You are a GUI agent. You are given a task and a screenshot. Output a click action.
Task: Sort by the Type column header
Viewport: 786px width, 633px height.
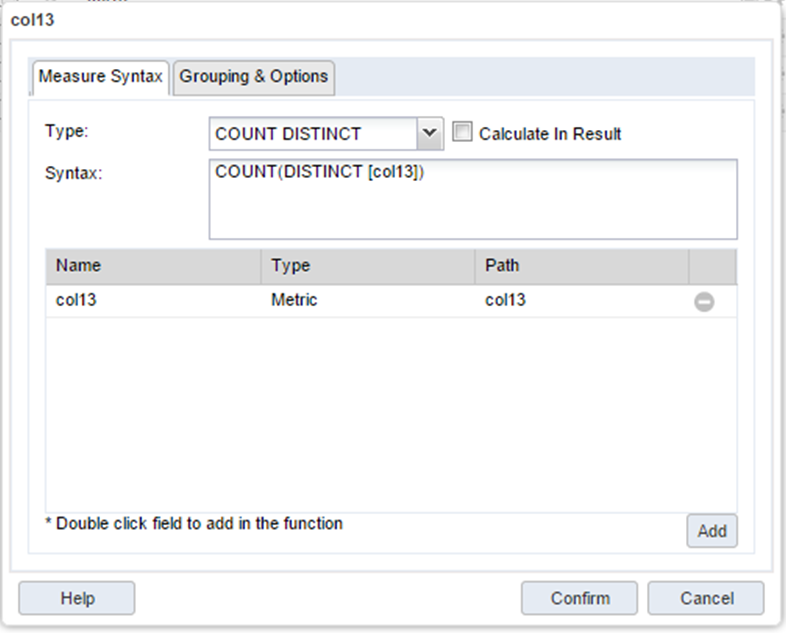click(367, 266)
